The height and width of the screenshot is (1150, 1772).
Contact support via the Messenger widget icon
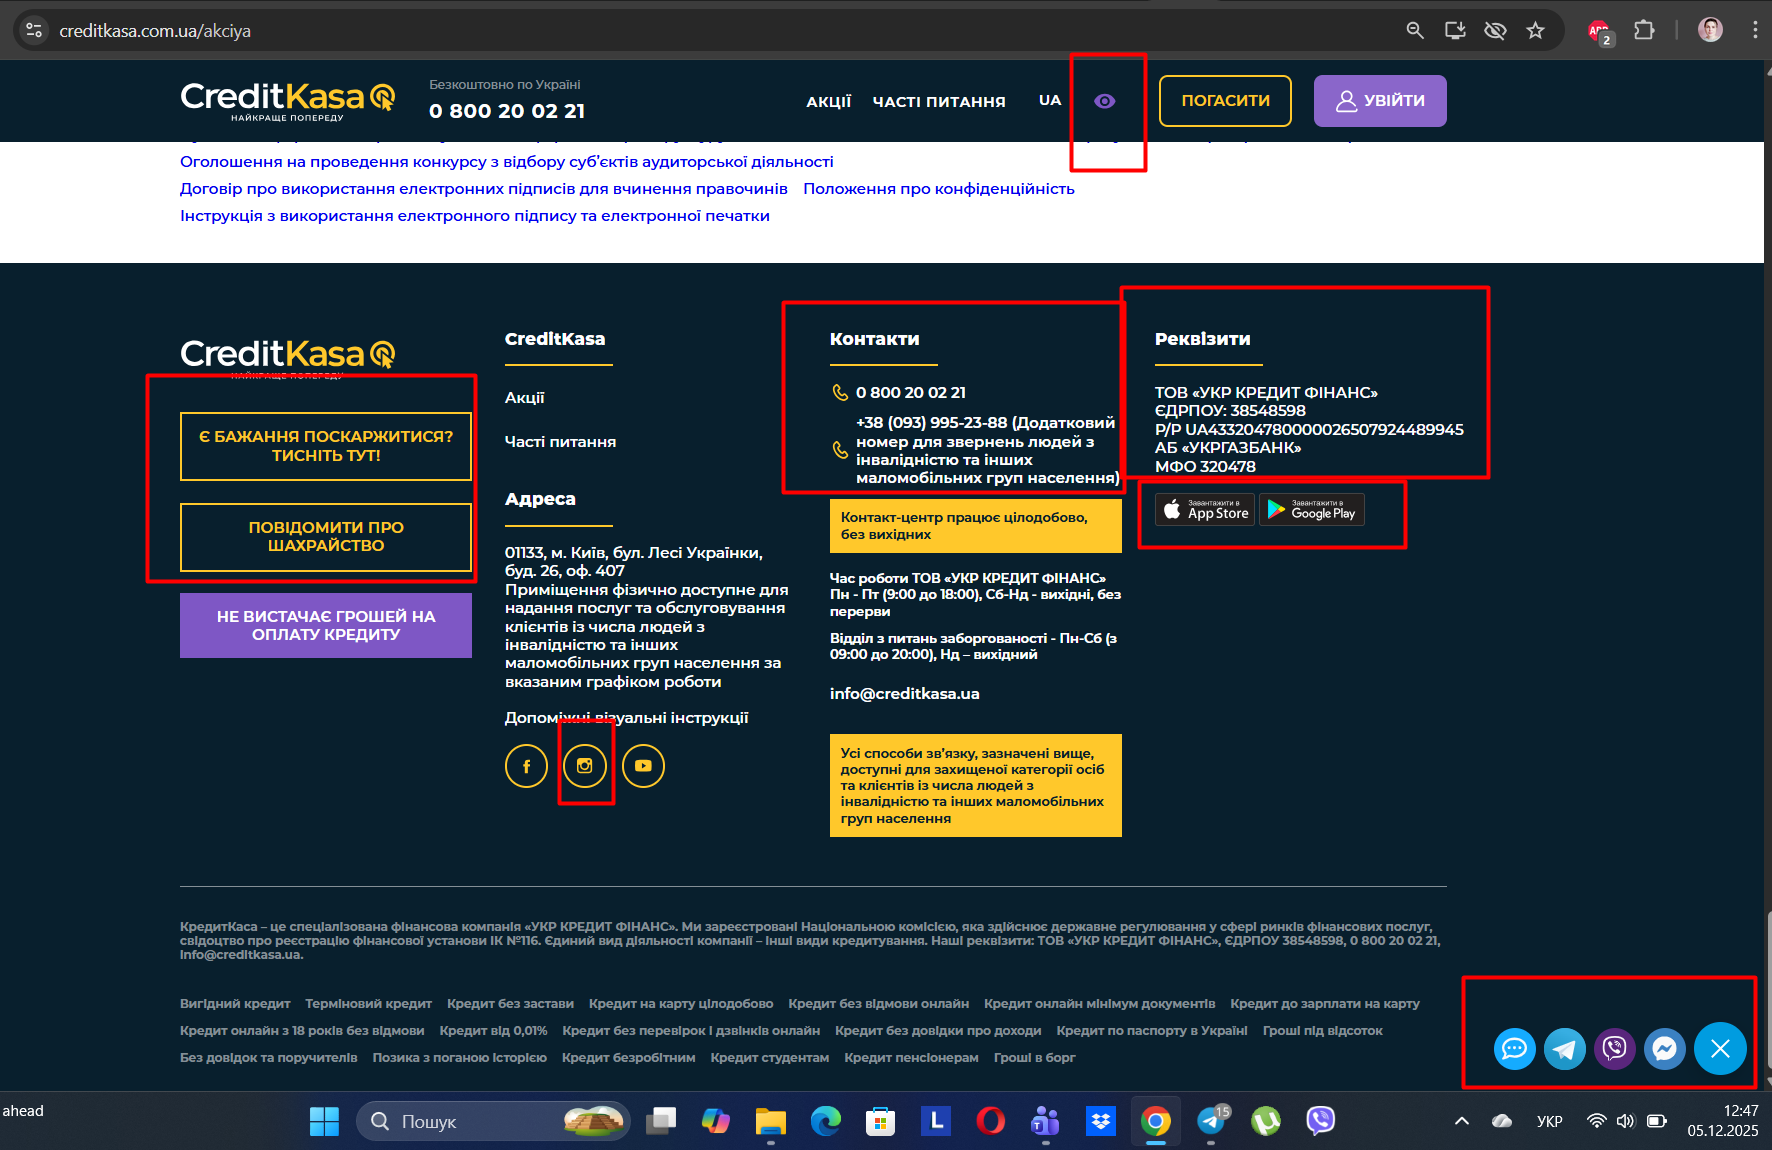pos(1665,1048)
